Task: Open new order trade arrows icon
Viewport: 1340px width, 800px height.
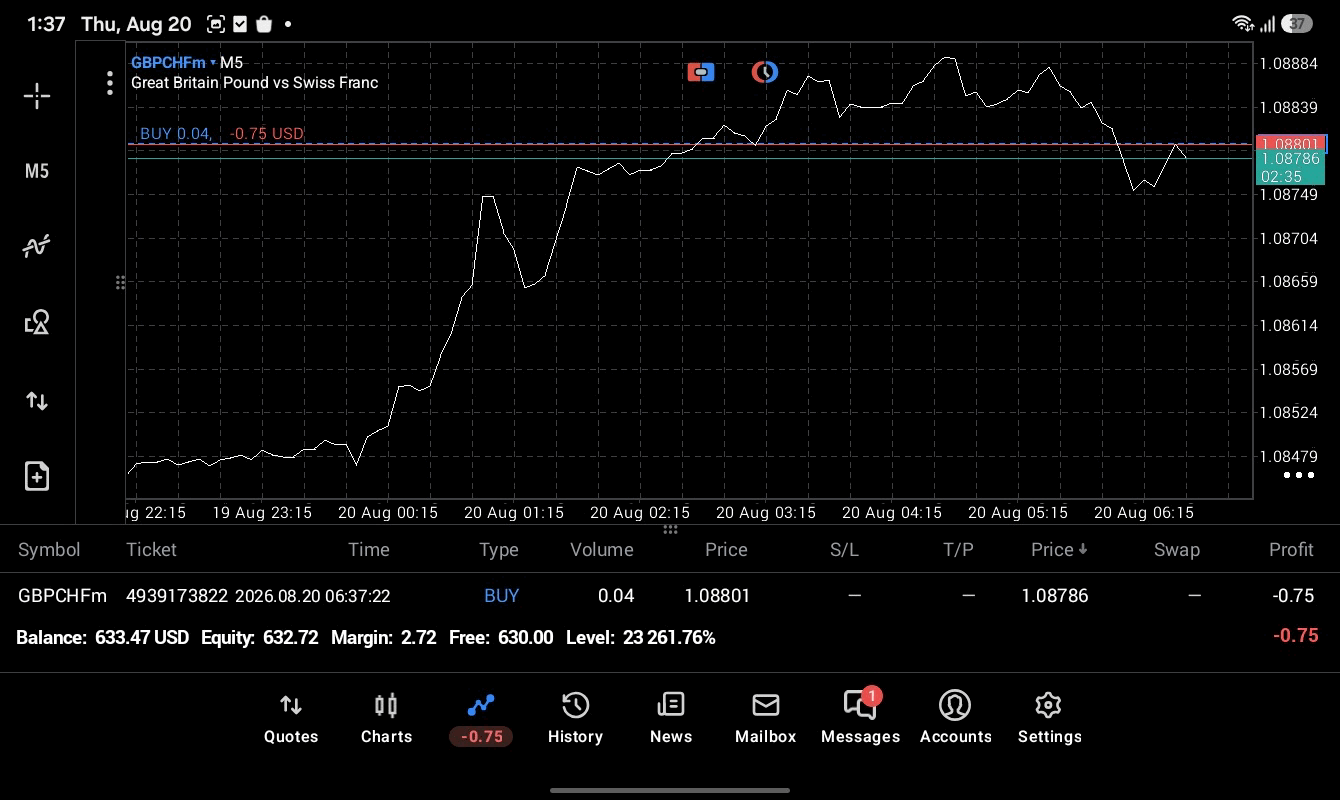Action: 37,401
